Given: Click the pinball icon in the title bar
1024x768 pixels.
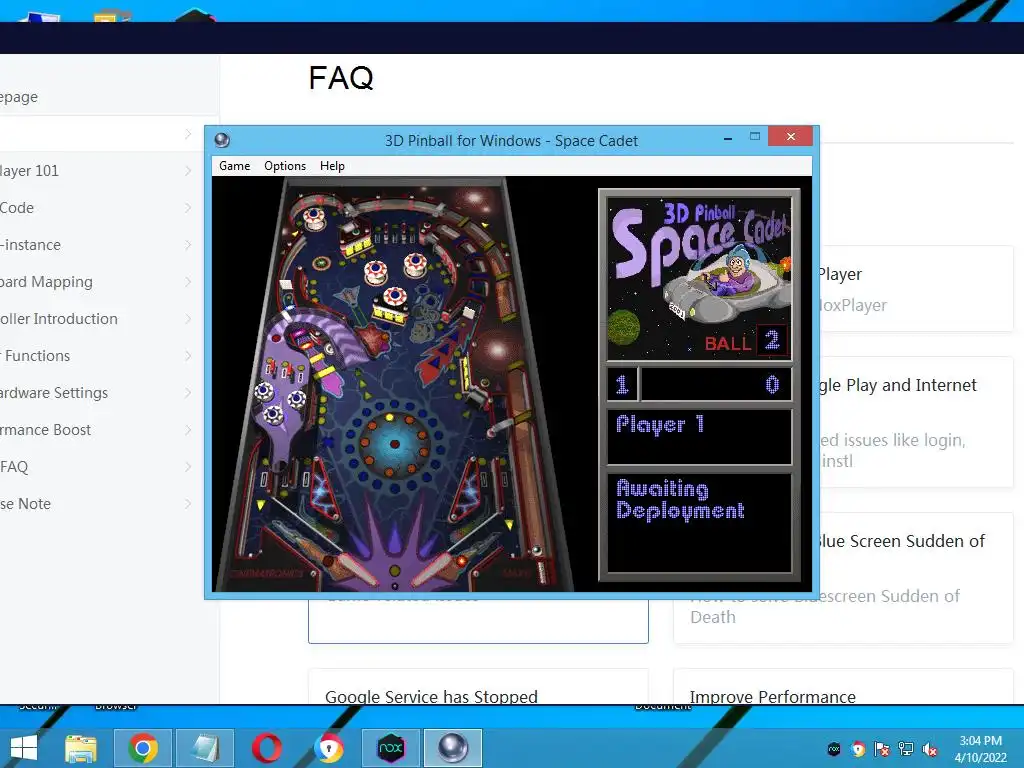Looking at the screenshot, I should (x=222, y=140).
